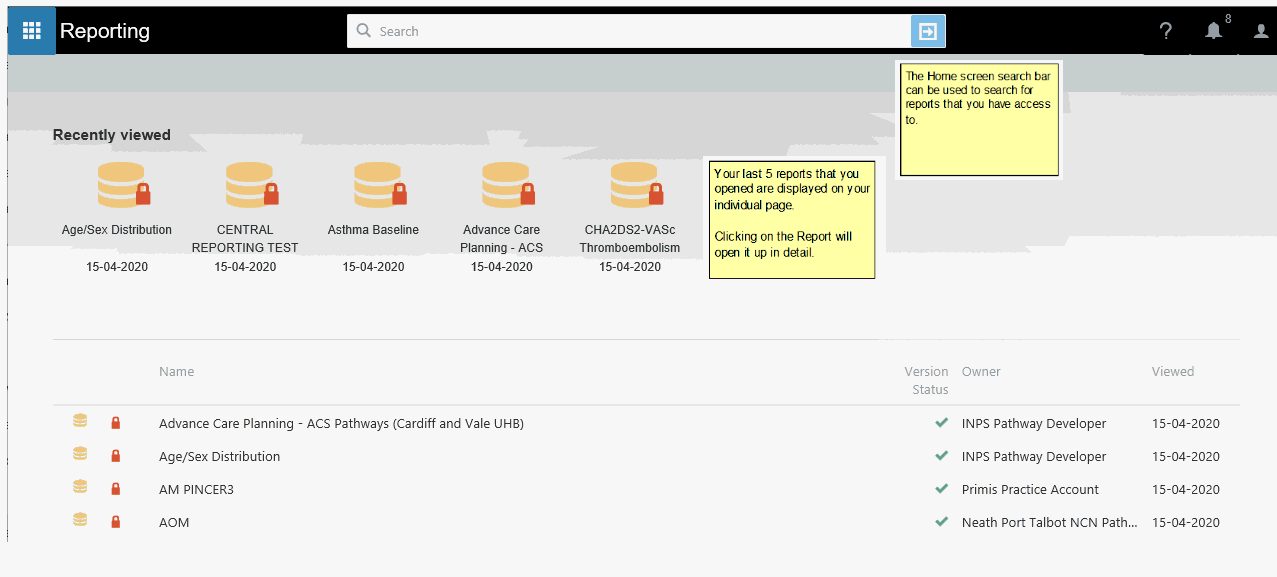The width and height of the screenshot is (1277, 577).
Task: Open the Age/Sex Distribution recent report icon
Action: pos(123,184)
